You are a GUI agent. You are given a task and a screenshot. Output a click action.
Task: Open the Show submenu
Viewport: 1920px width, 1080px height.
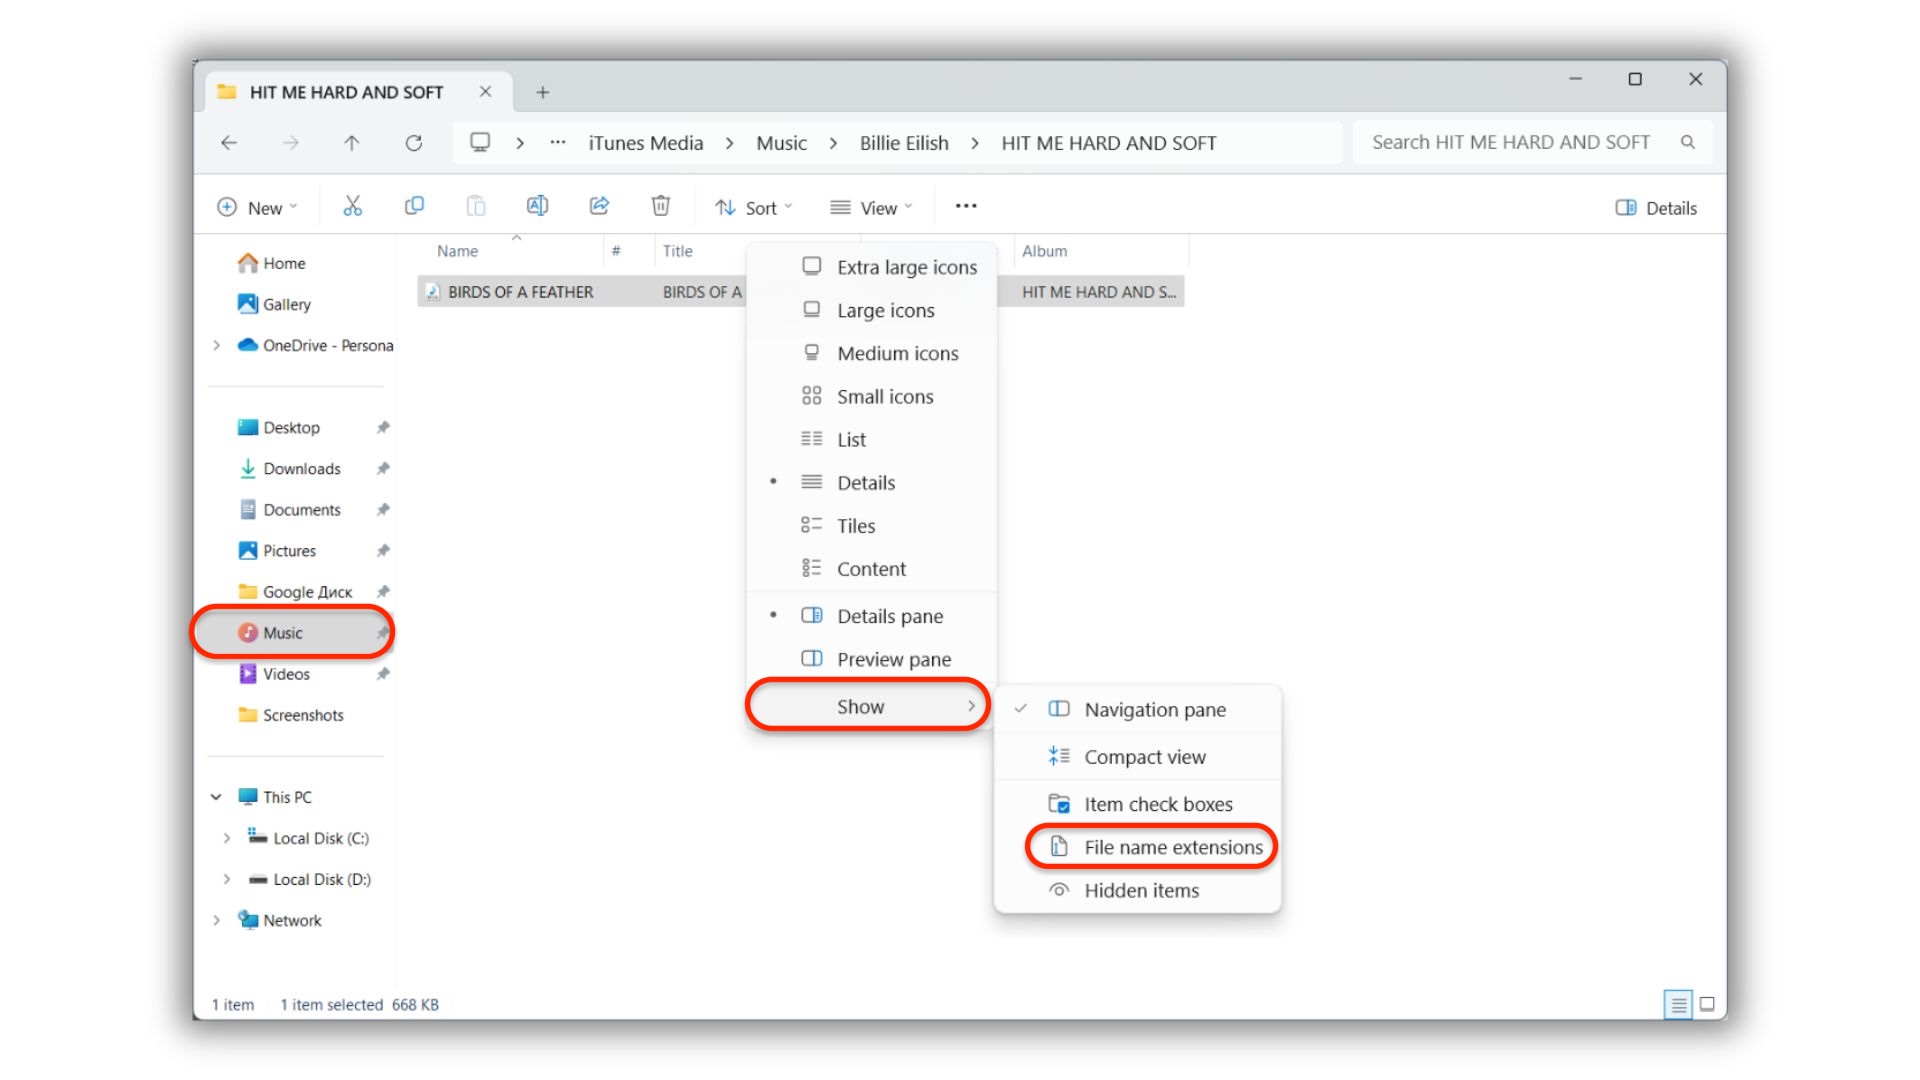[868, 705]
